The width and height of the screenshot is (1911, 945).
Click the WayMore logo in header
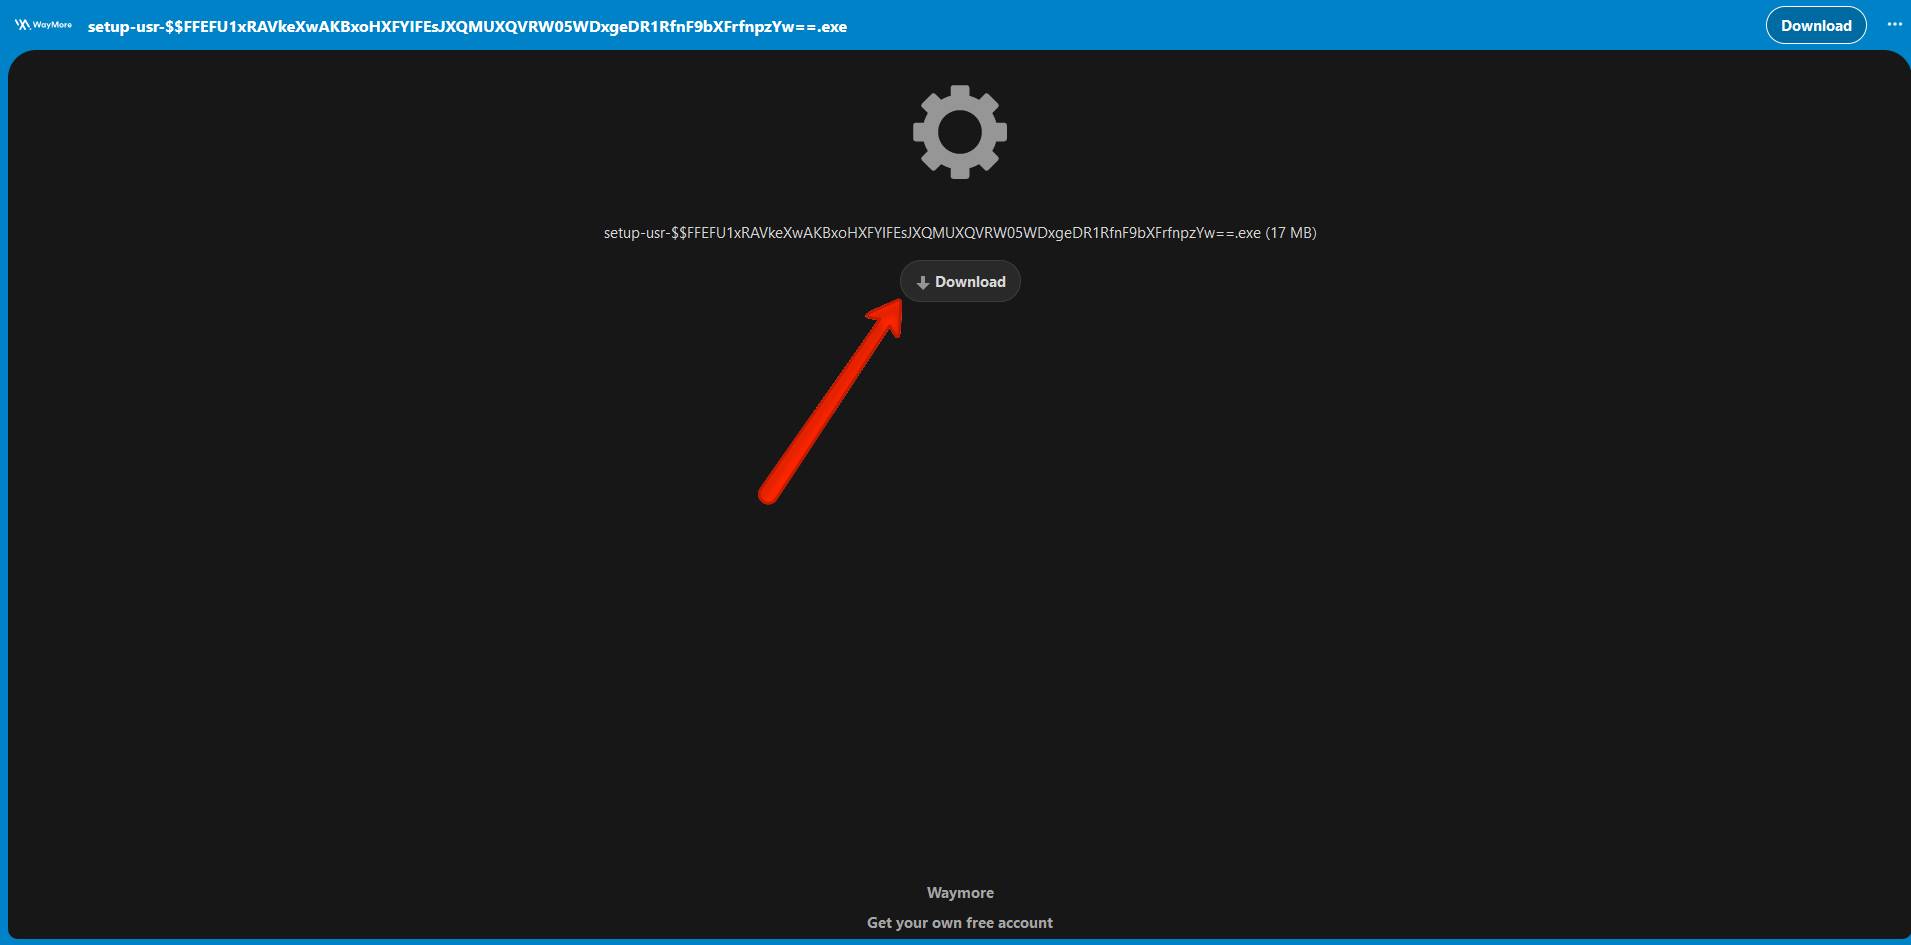[43, 25]
